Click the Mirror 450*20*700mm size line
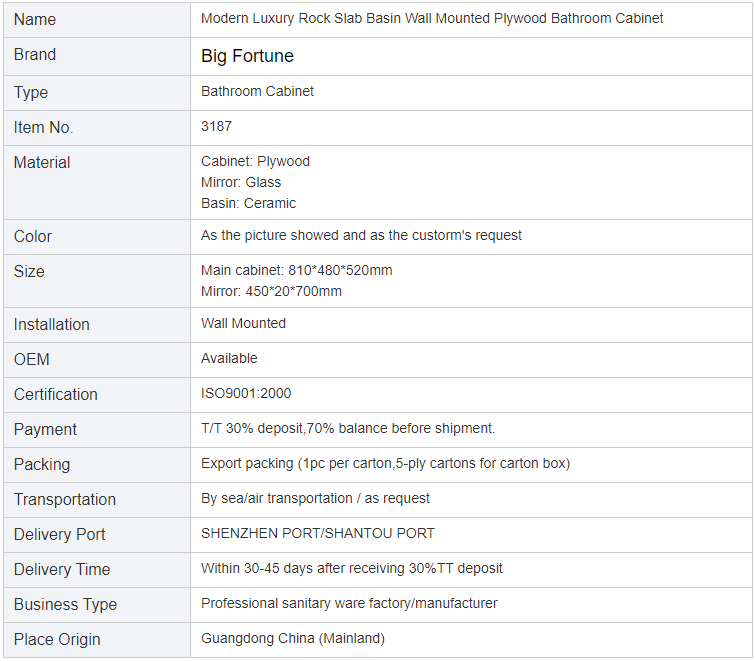Screen dimensions: 755x661 pyautogui.click(x=271, y=291)
